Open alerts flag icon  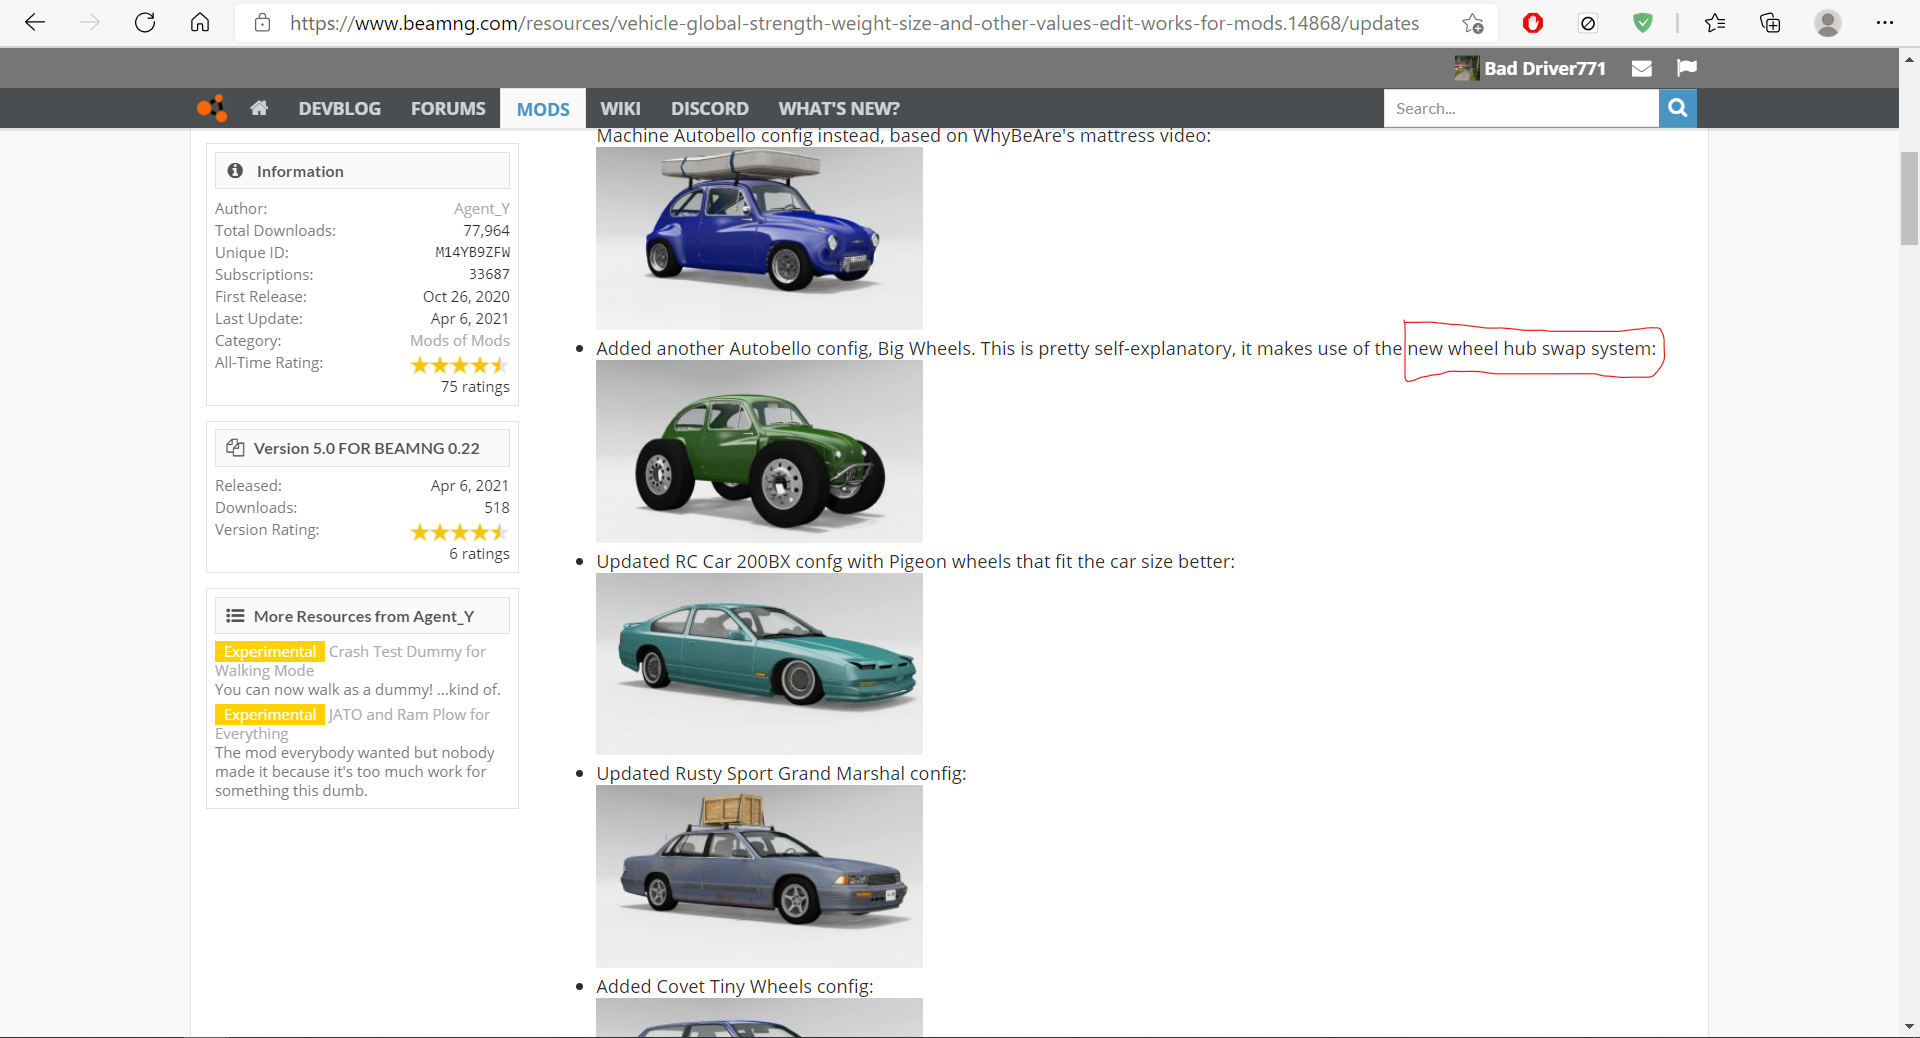click(1687, 68)
